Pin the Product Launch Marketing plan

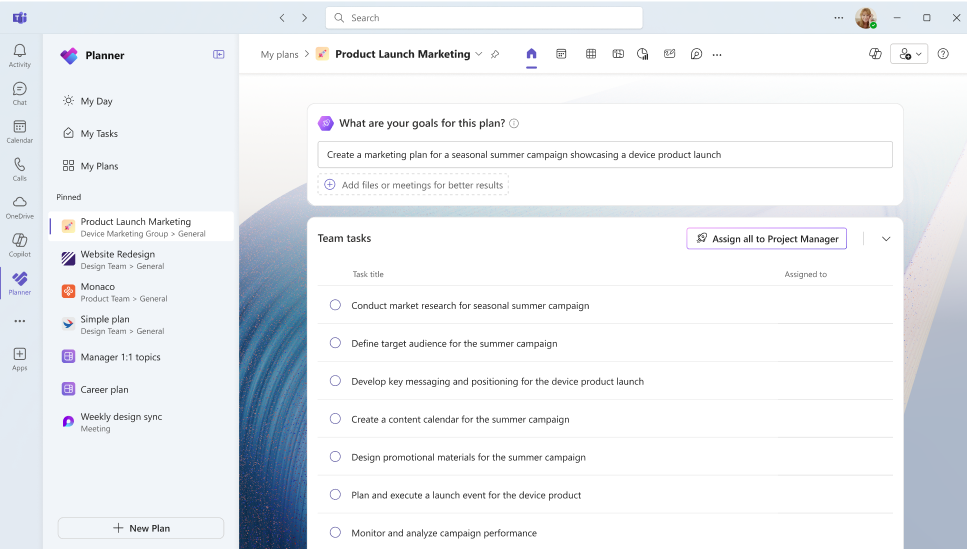pos(495,54)
